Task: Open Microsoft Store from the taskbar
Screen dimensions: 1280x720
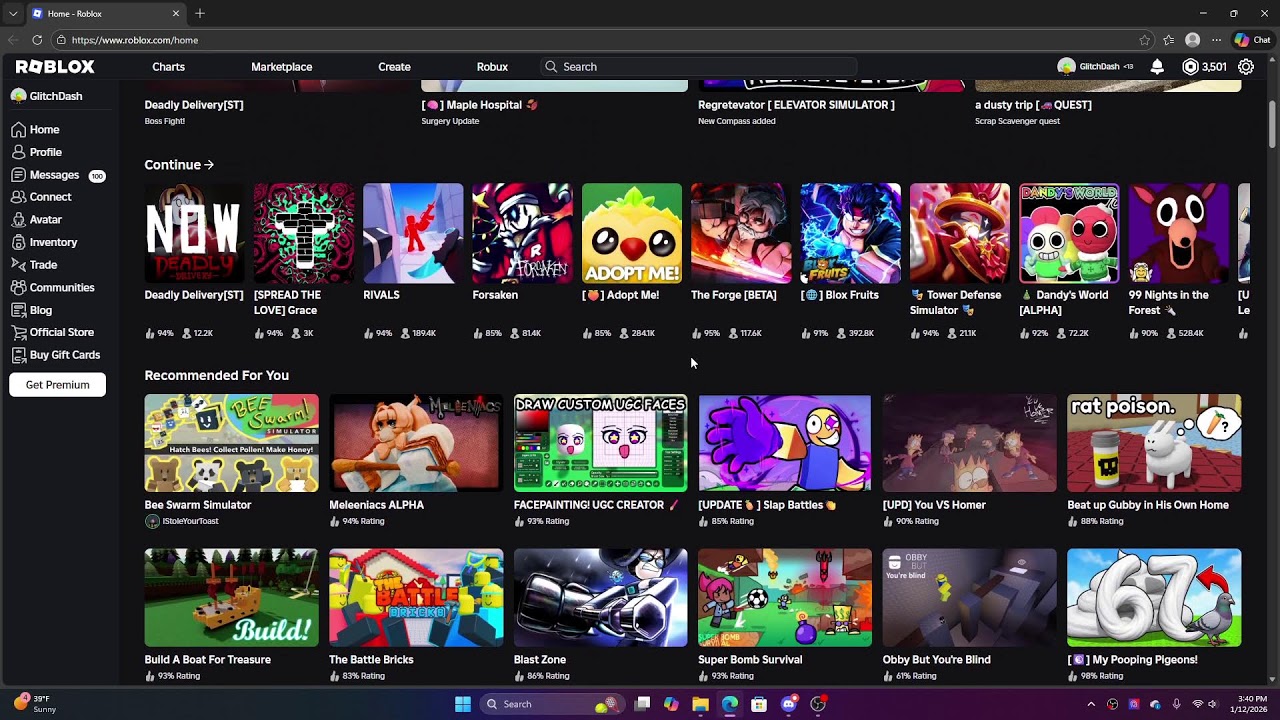Action: 759,704
